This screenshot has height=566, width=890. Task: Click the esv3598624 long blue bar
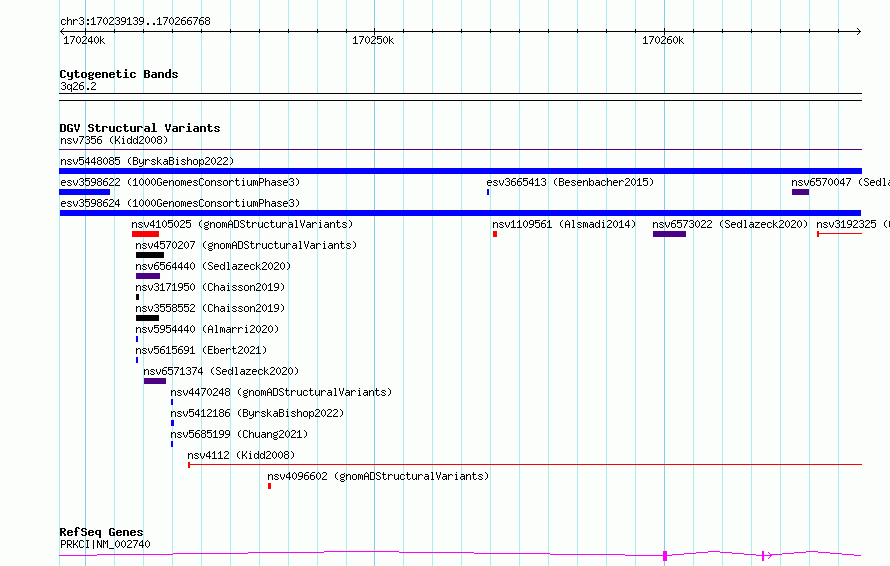(x=460, y=213)
